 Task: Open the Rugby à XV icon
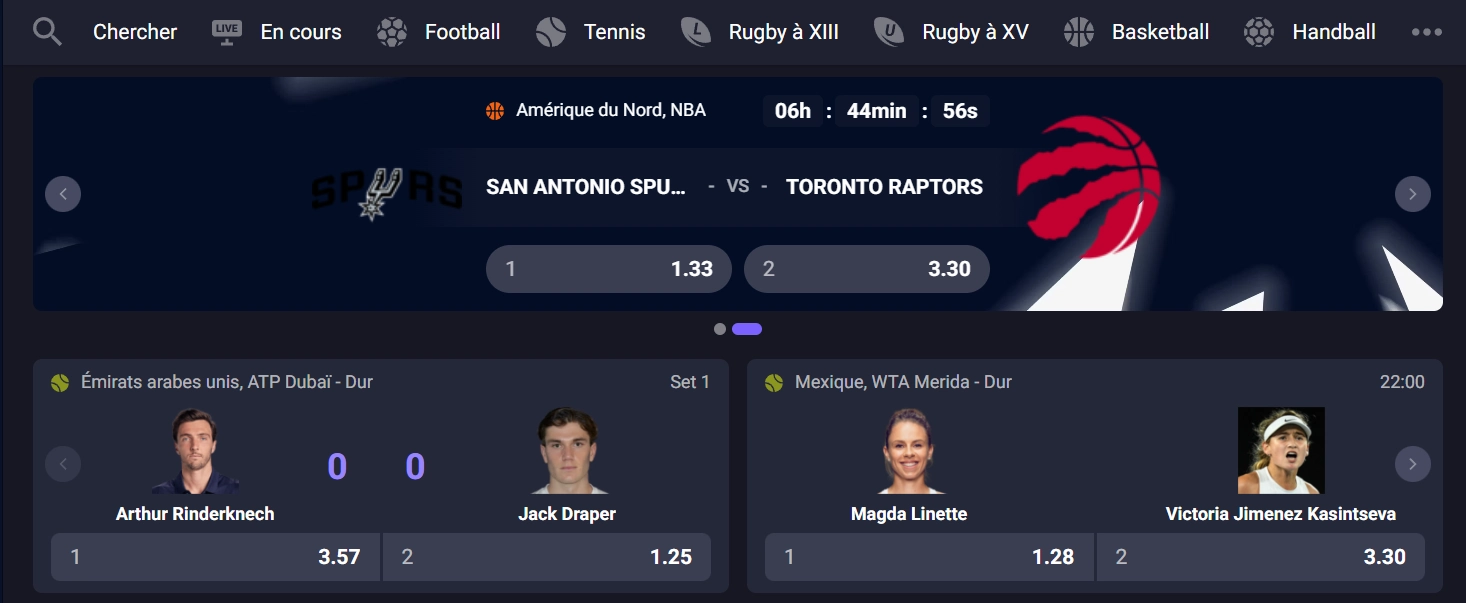(889, 32)
